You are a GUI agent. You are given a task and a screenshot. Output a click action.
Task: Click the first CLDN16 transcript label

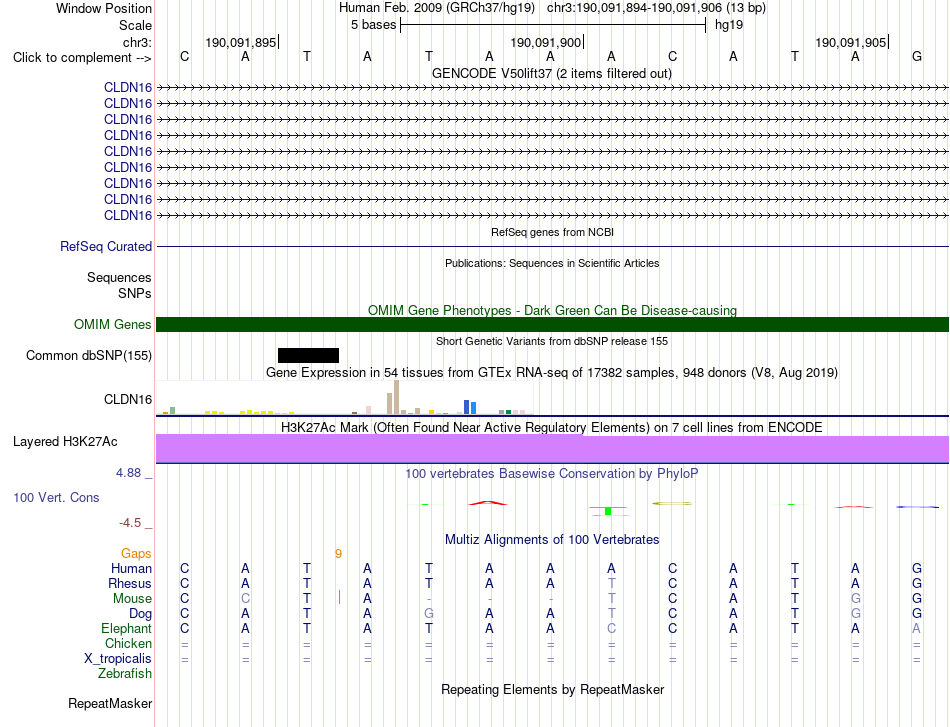128,88
